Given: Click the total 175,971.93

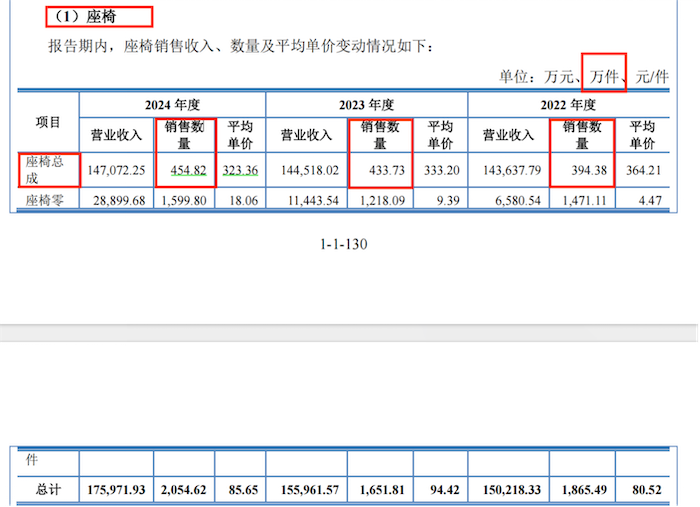Looking at the screenshot, I should [x=116, y=490].
